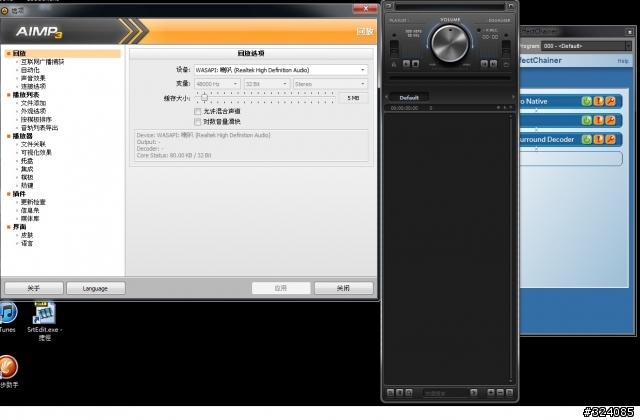640x420 pixels.
Task: Toggle power of the Native effect
Action: (x=587, y=101)
